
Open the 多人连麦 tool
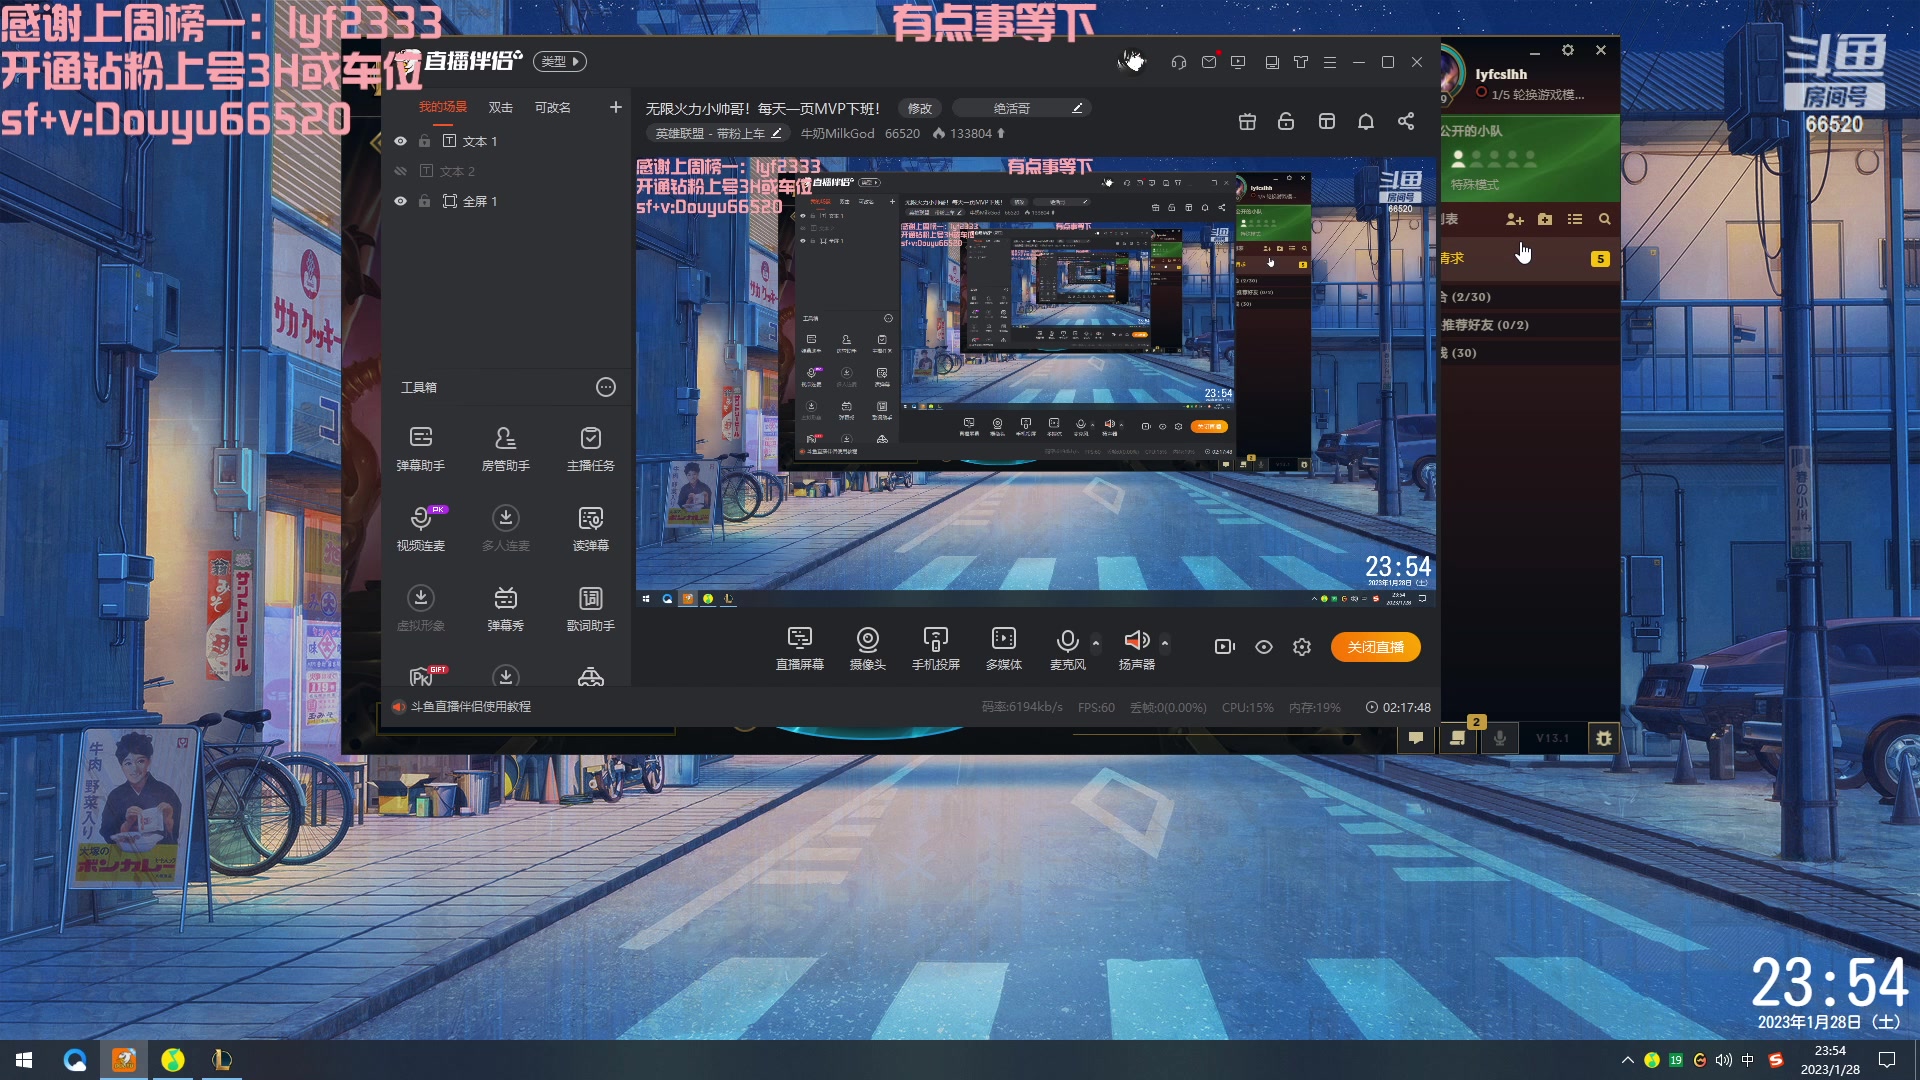point(506,528)
